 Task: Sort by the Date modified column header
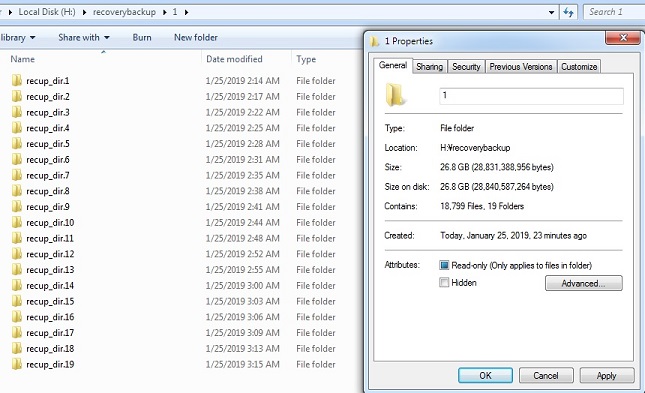pos(234,59)
